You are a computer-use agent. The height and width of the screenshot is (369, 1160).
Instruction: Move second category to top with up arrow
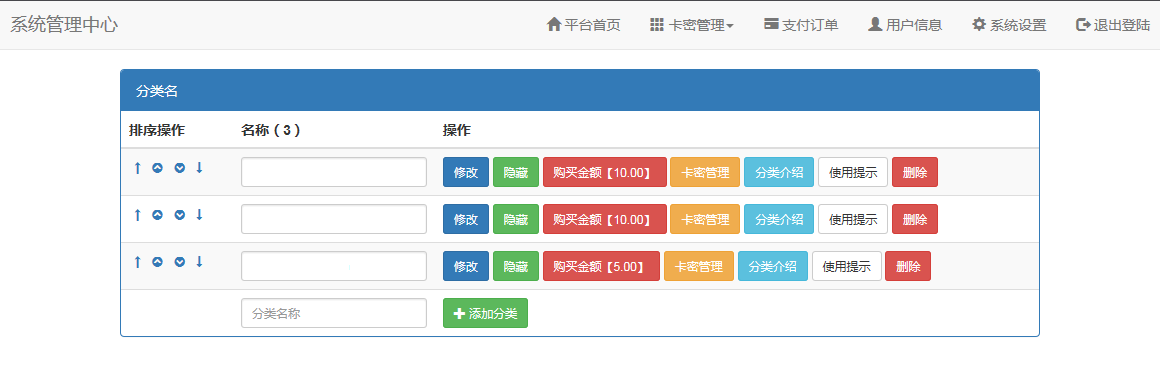pos(137,214)
